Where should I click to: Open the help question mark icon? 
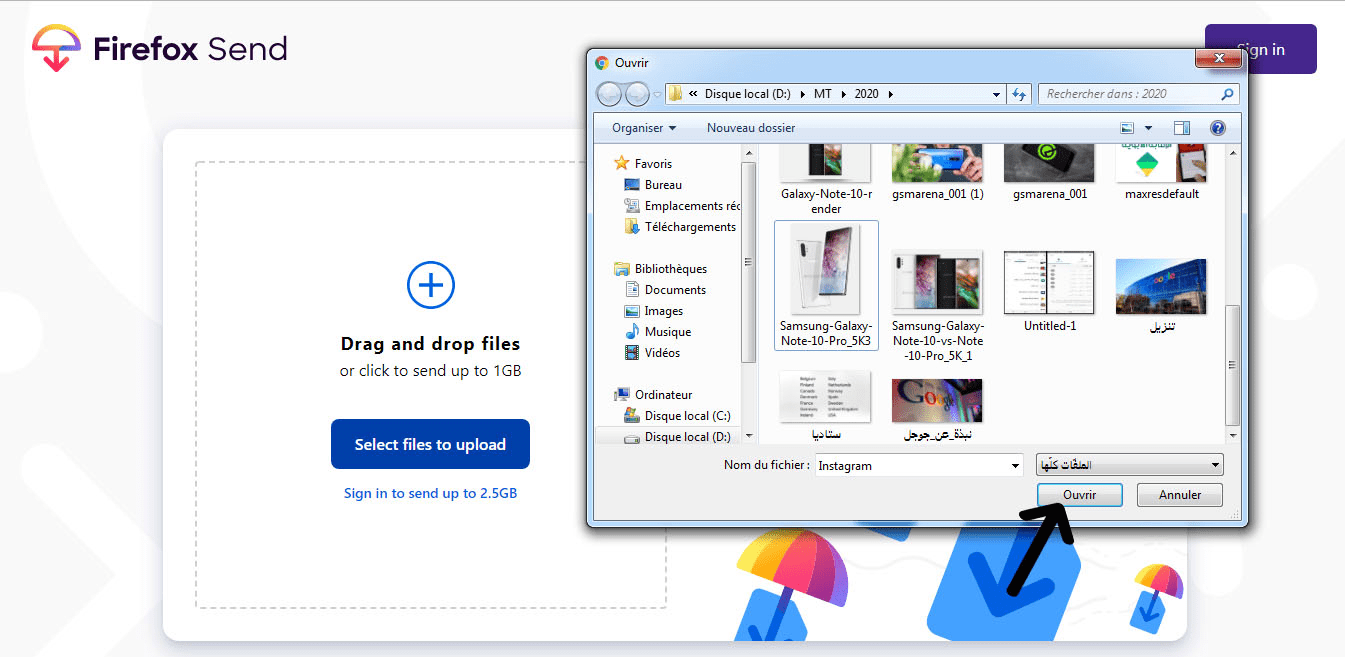click(1217, 128)
